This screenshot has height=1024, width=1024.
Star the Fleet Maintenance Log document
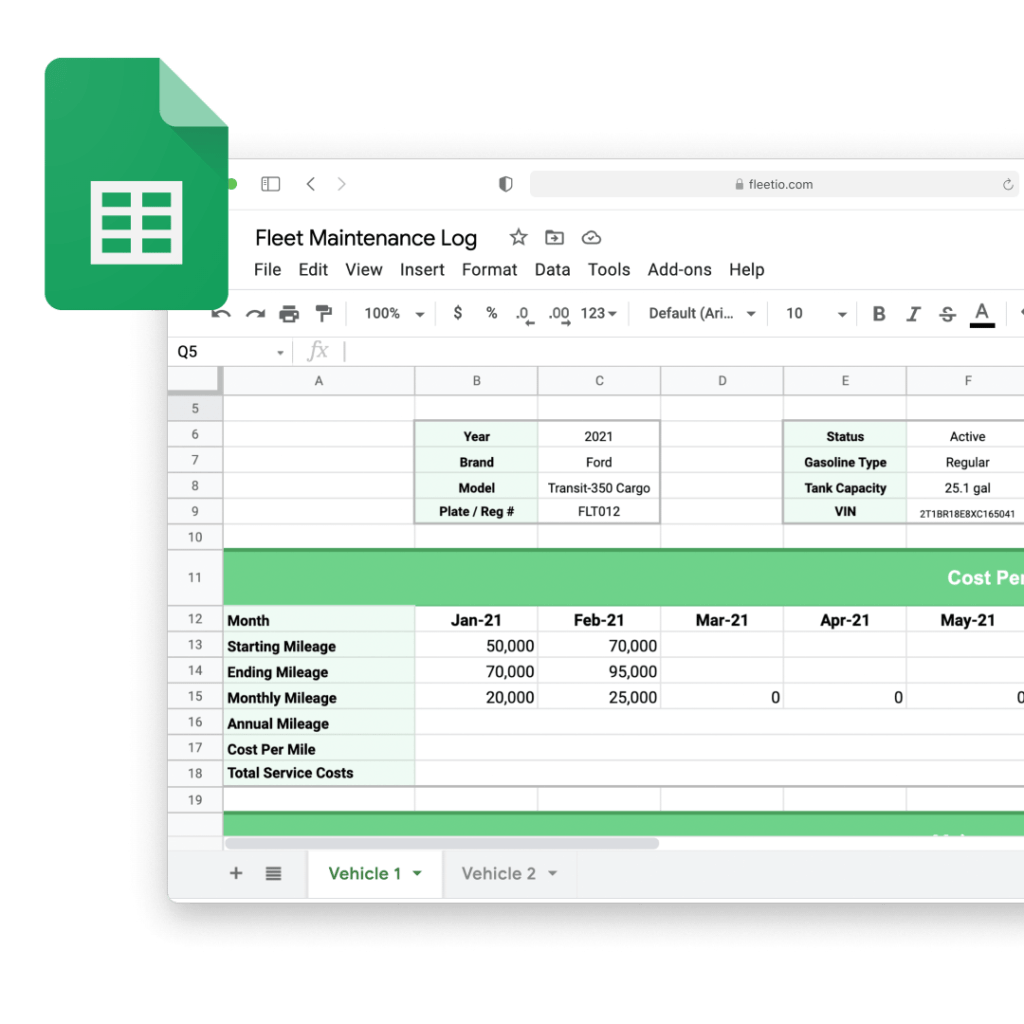518,237
